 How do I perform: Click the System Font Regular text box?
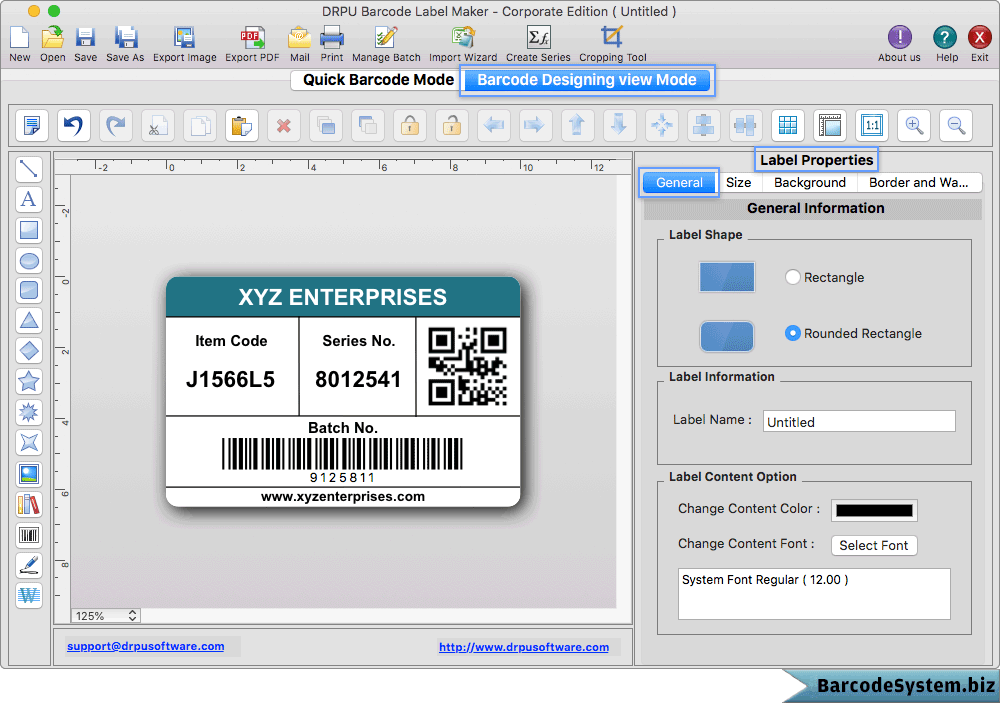tap(814, 593)
